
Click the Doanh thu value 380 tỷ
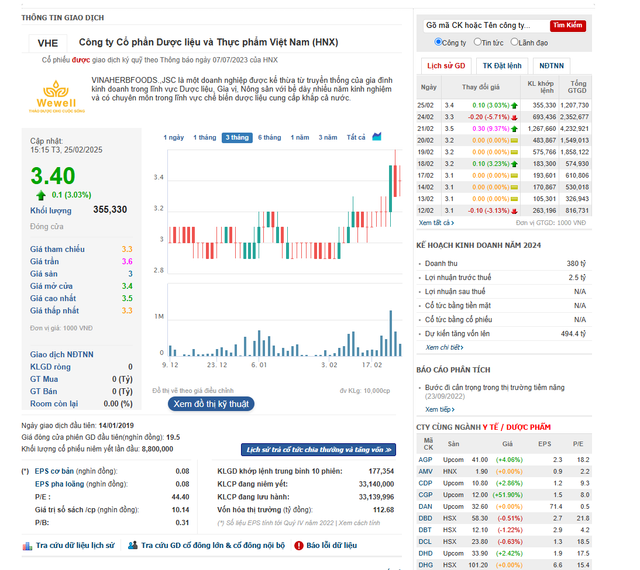(x=576, y=264)
